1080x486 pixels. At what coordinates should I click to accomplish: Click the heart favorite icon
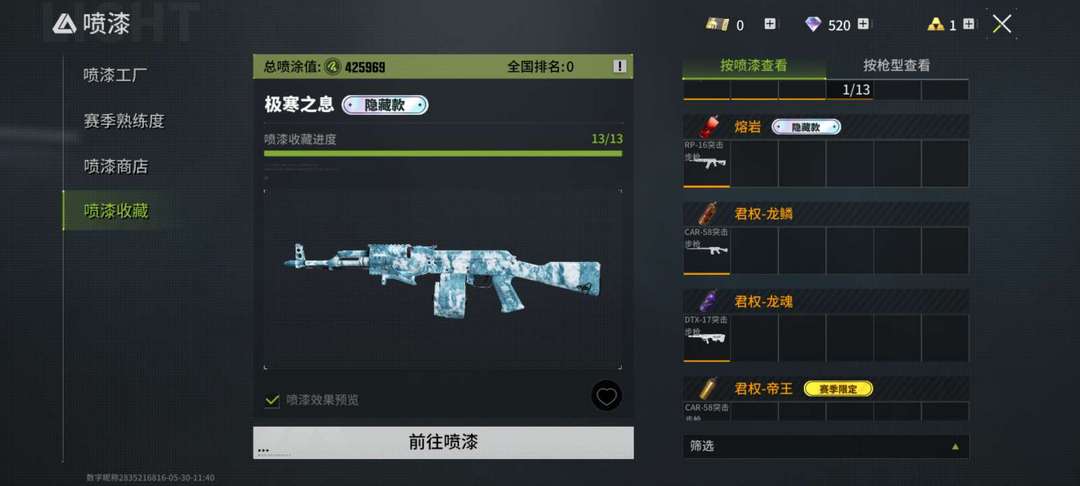click(x=606, y=396)
